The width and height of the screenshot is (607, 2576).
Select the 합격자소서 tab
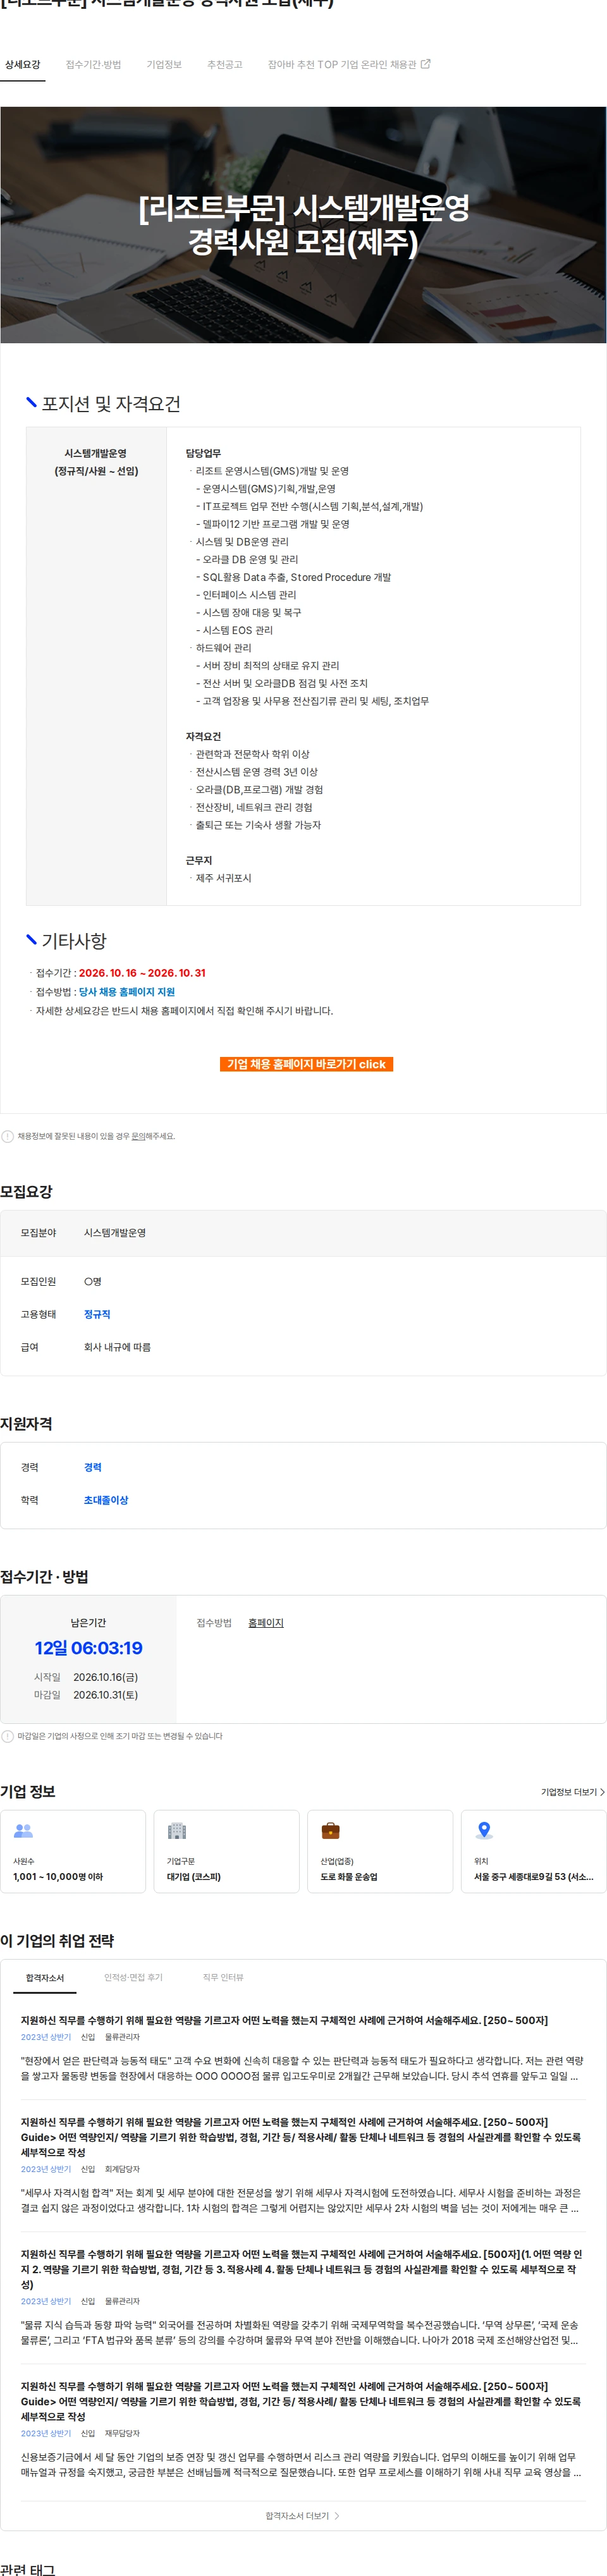click(x=45, y=1977)
